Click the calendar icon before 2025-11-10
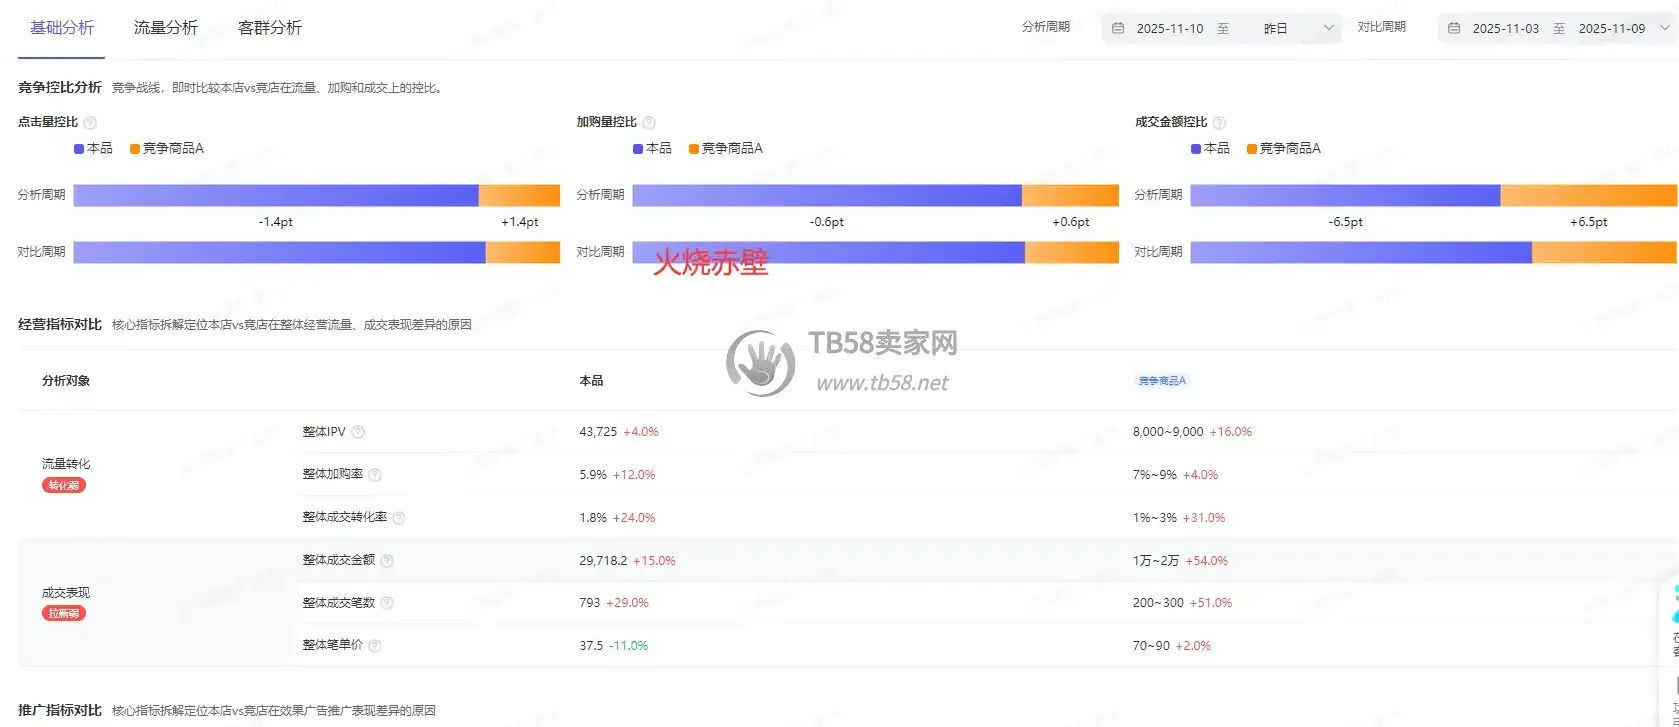The image size is (1679, 727). [x=1118, y=29]
